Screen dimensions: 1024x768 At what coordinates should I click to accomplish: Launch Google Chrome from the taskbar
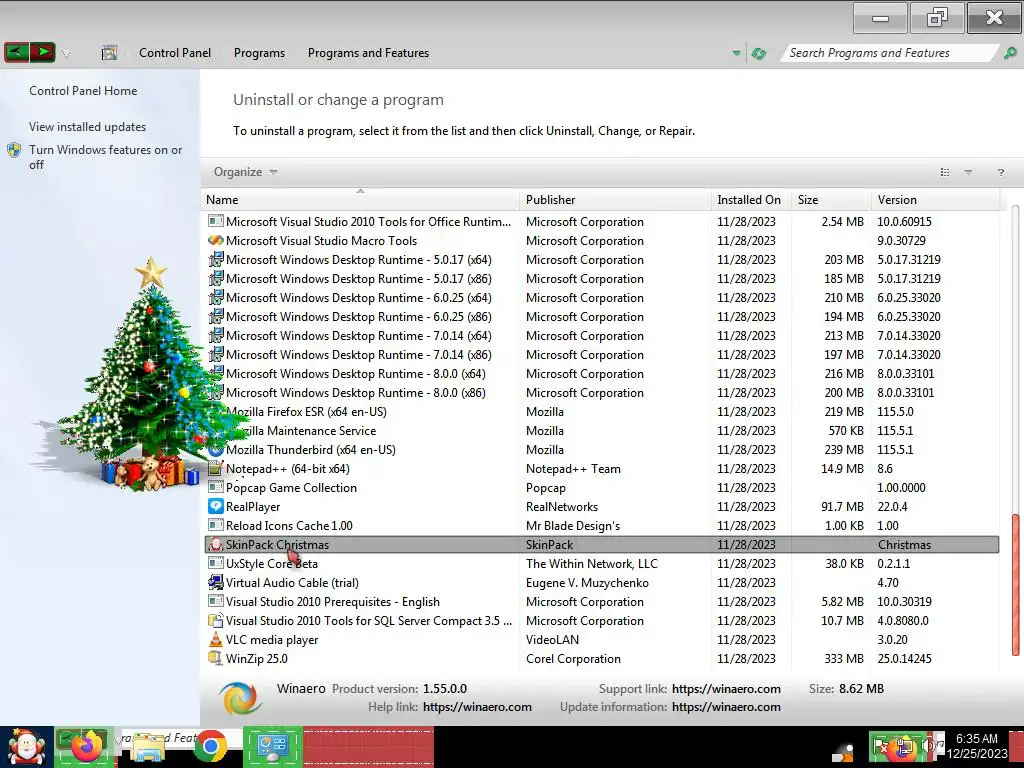click(210, 747)
